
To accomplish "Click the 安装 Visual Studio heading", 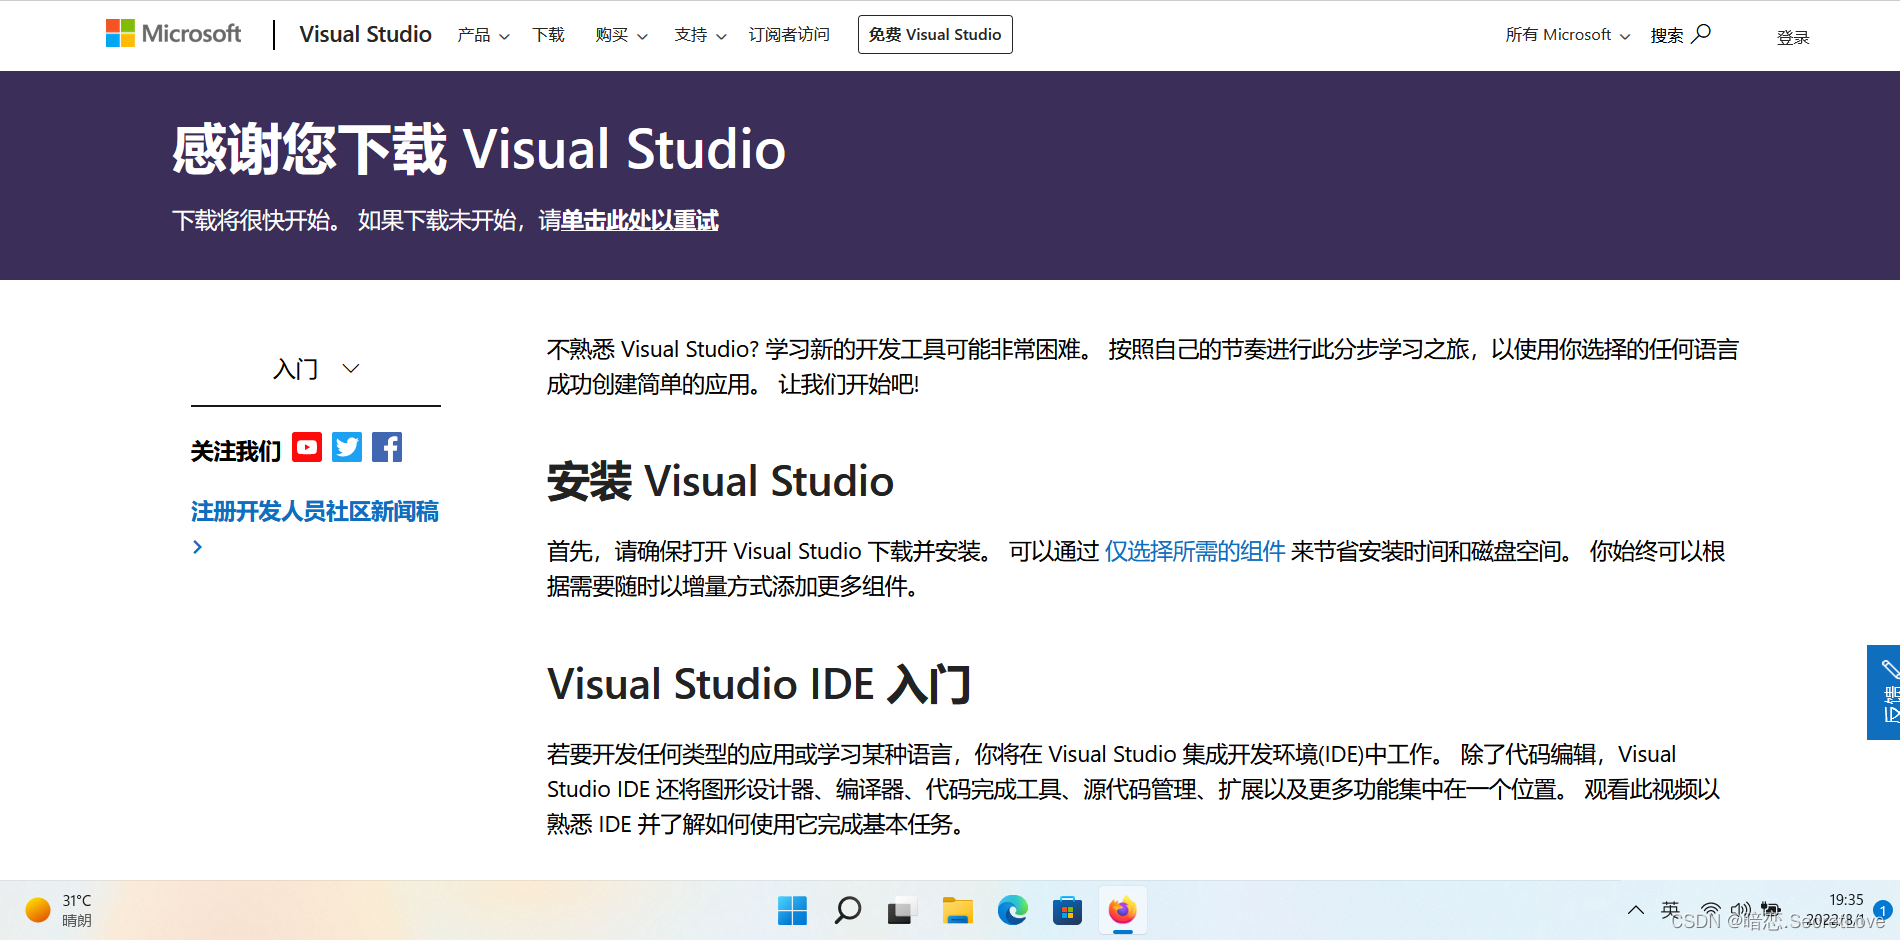I will (720, 481).
